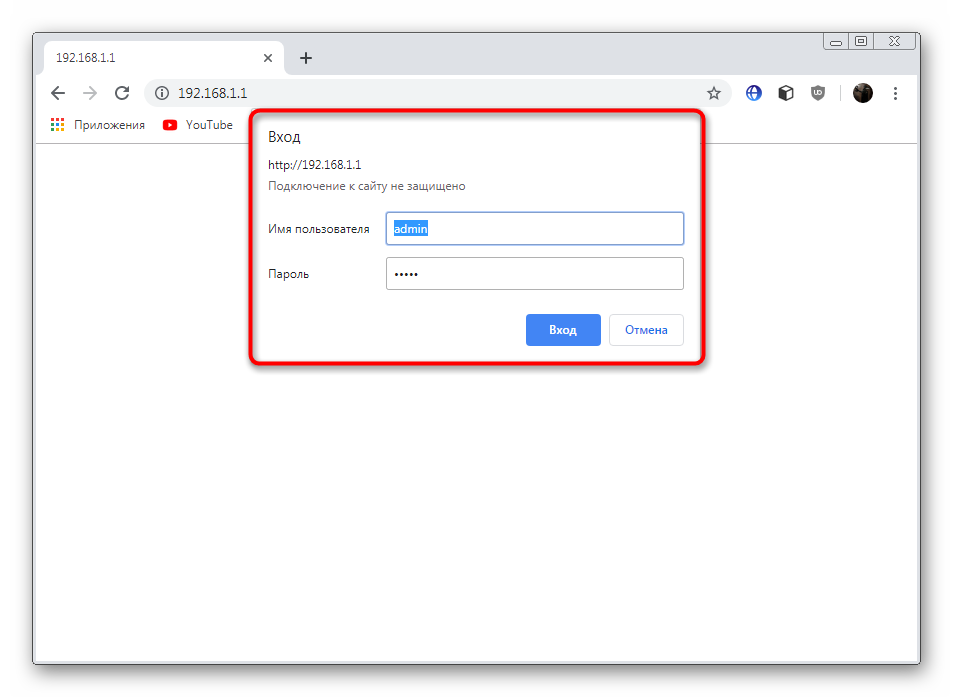Click the browser back arrow
This screenshot has width=953, height=697.
(x=58, y=93)
